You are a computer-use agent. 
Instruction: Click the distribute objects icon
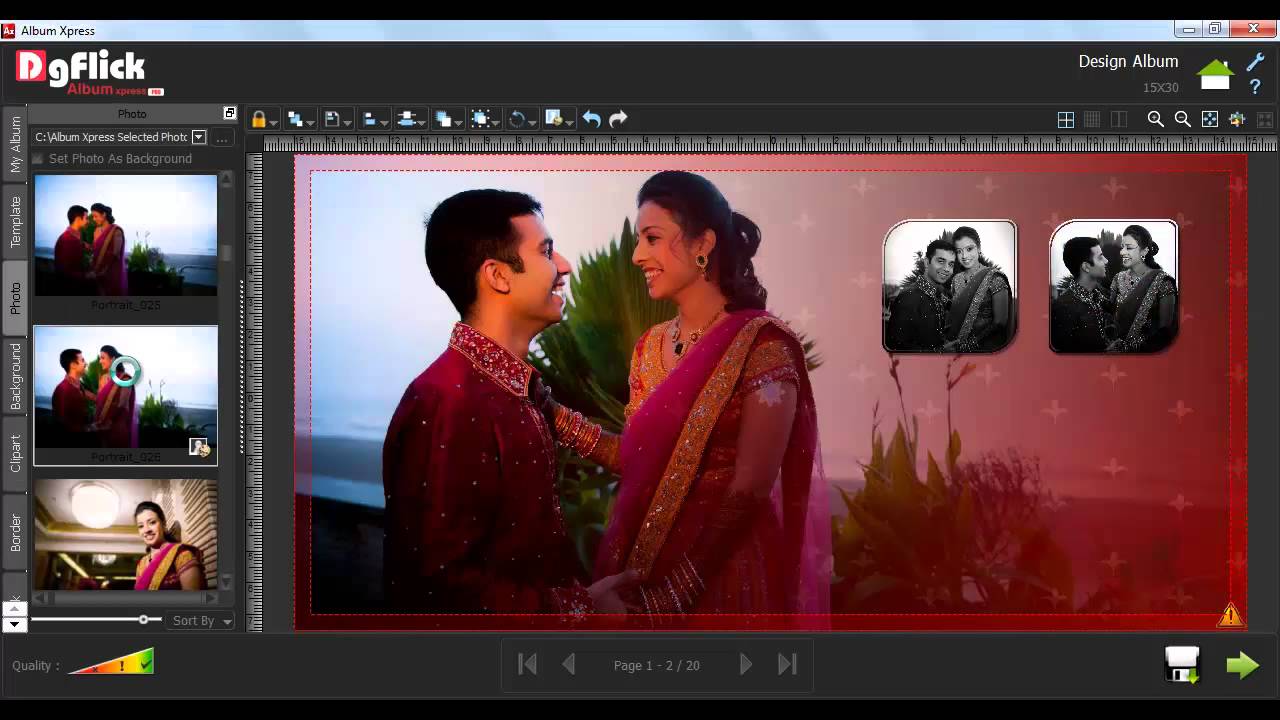(407, 119)
